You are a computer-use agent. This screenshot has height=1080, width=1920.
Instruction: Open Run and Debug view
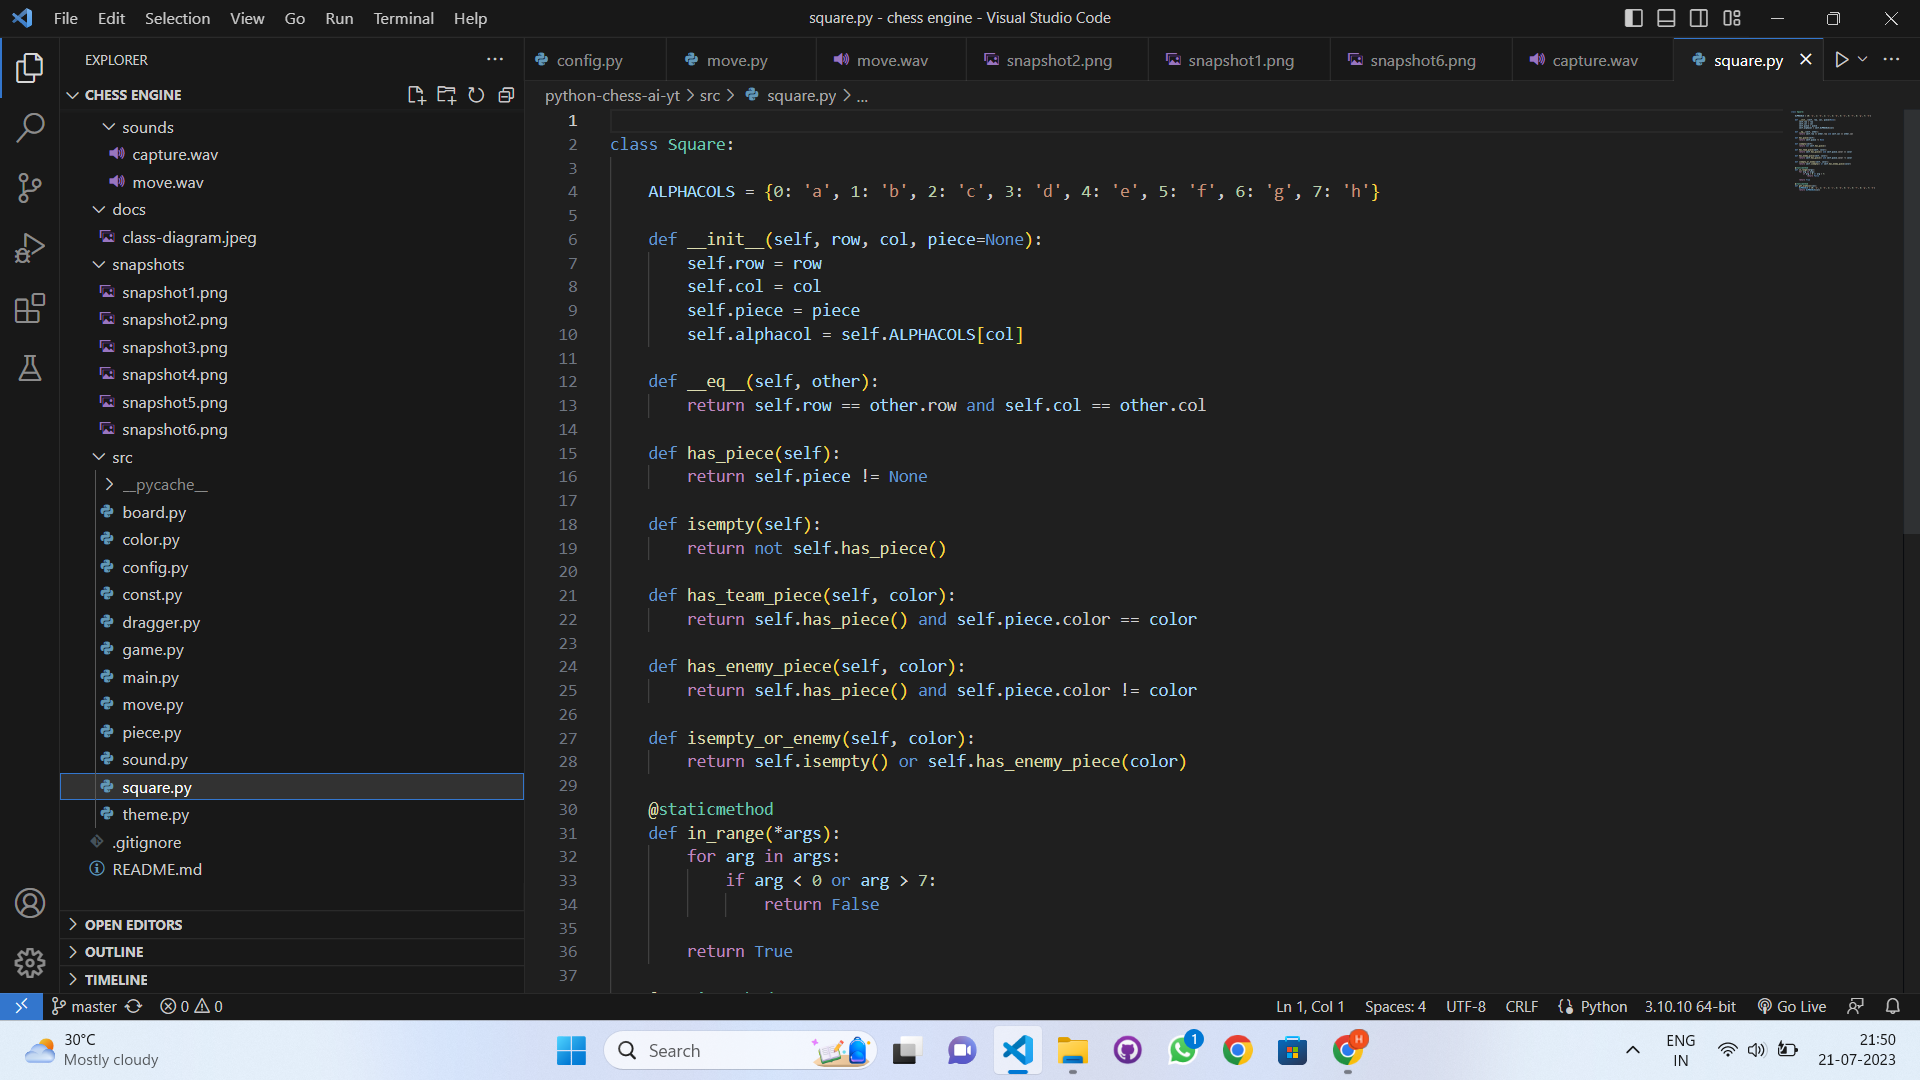coord(30,248)
